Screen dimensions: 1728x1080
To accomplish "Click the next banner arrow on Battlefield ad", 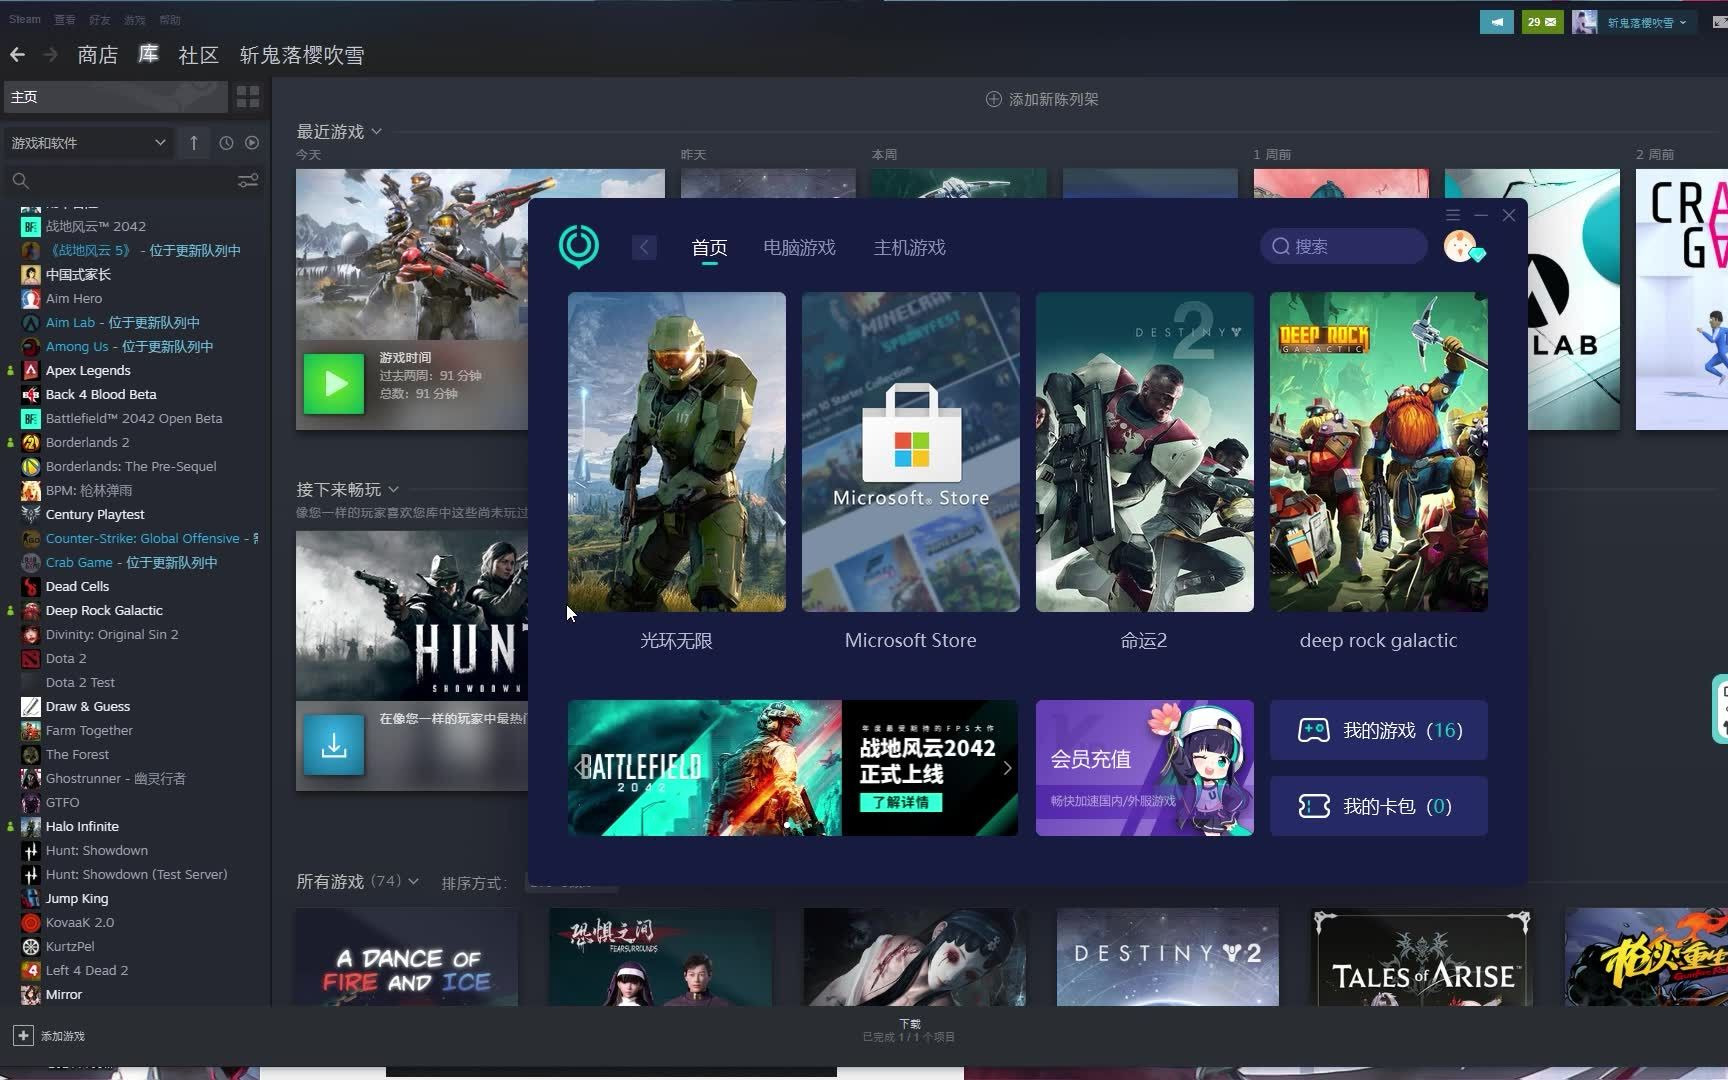I will coord(1007,768).
